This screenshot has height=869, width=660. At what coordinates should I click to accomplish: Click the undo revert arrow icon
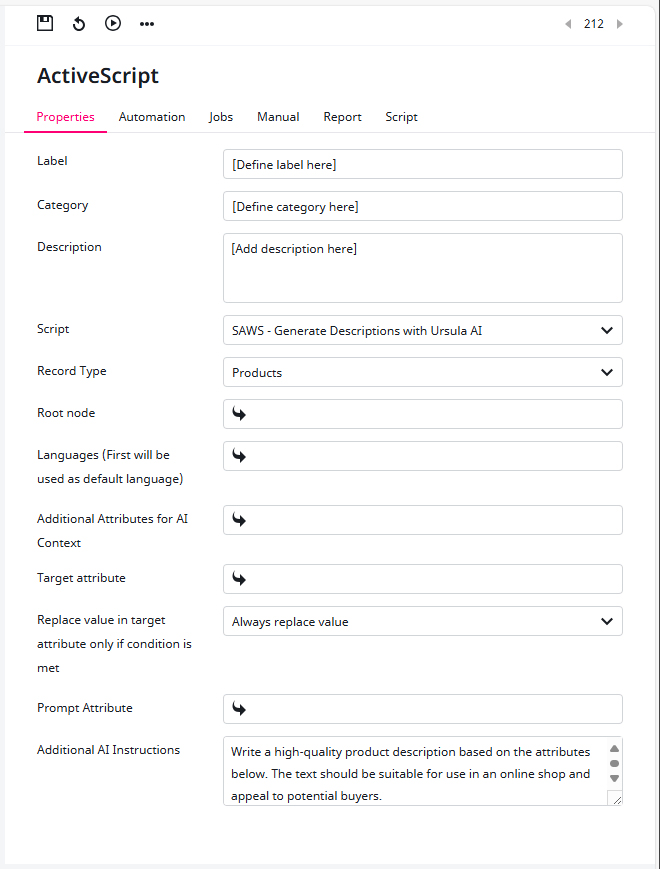[79, 24]
